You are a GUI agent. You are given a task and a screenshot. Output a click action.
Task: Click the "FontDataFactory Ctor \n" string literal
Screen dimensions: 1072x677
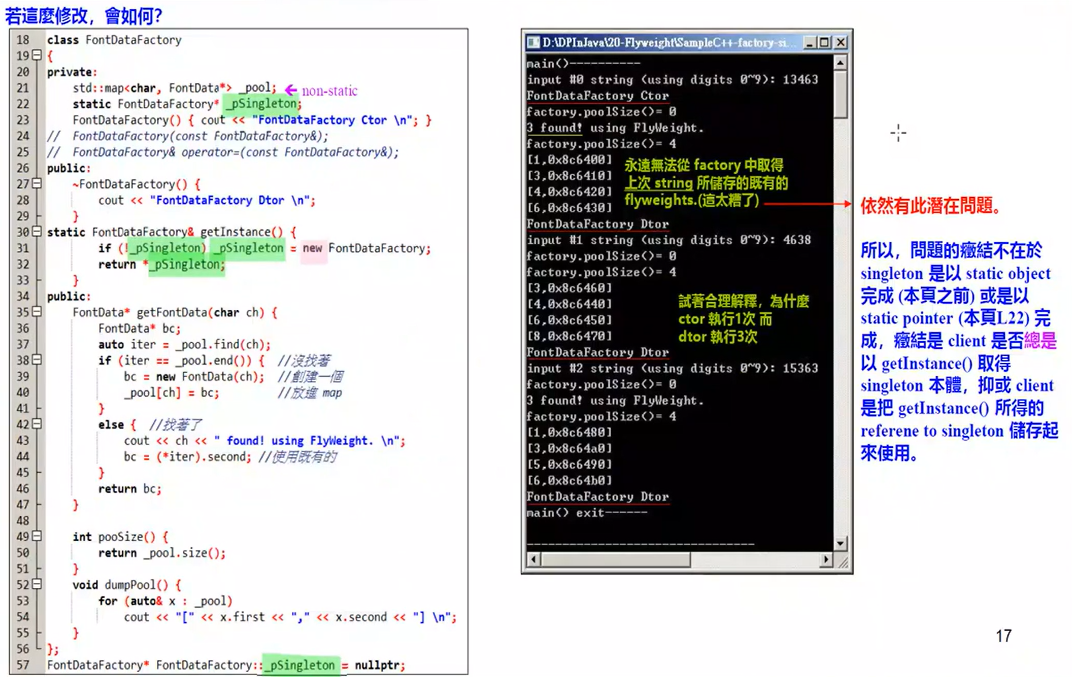333,120
